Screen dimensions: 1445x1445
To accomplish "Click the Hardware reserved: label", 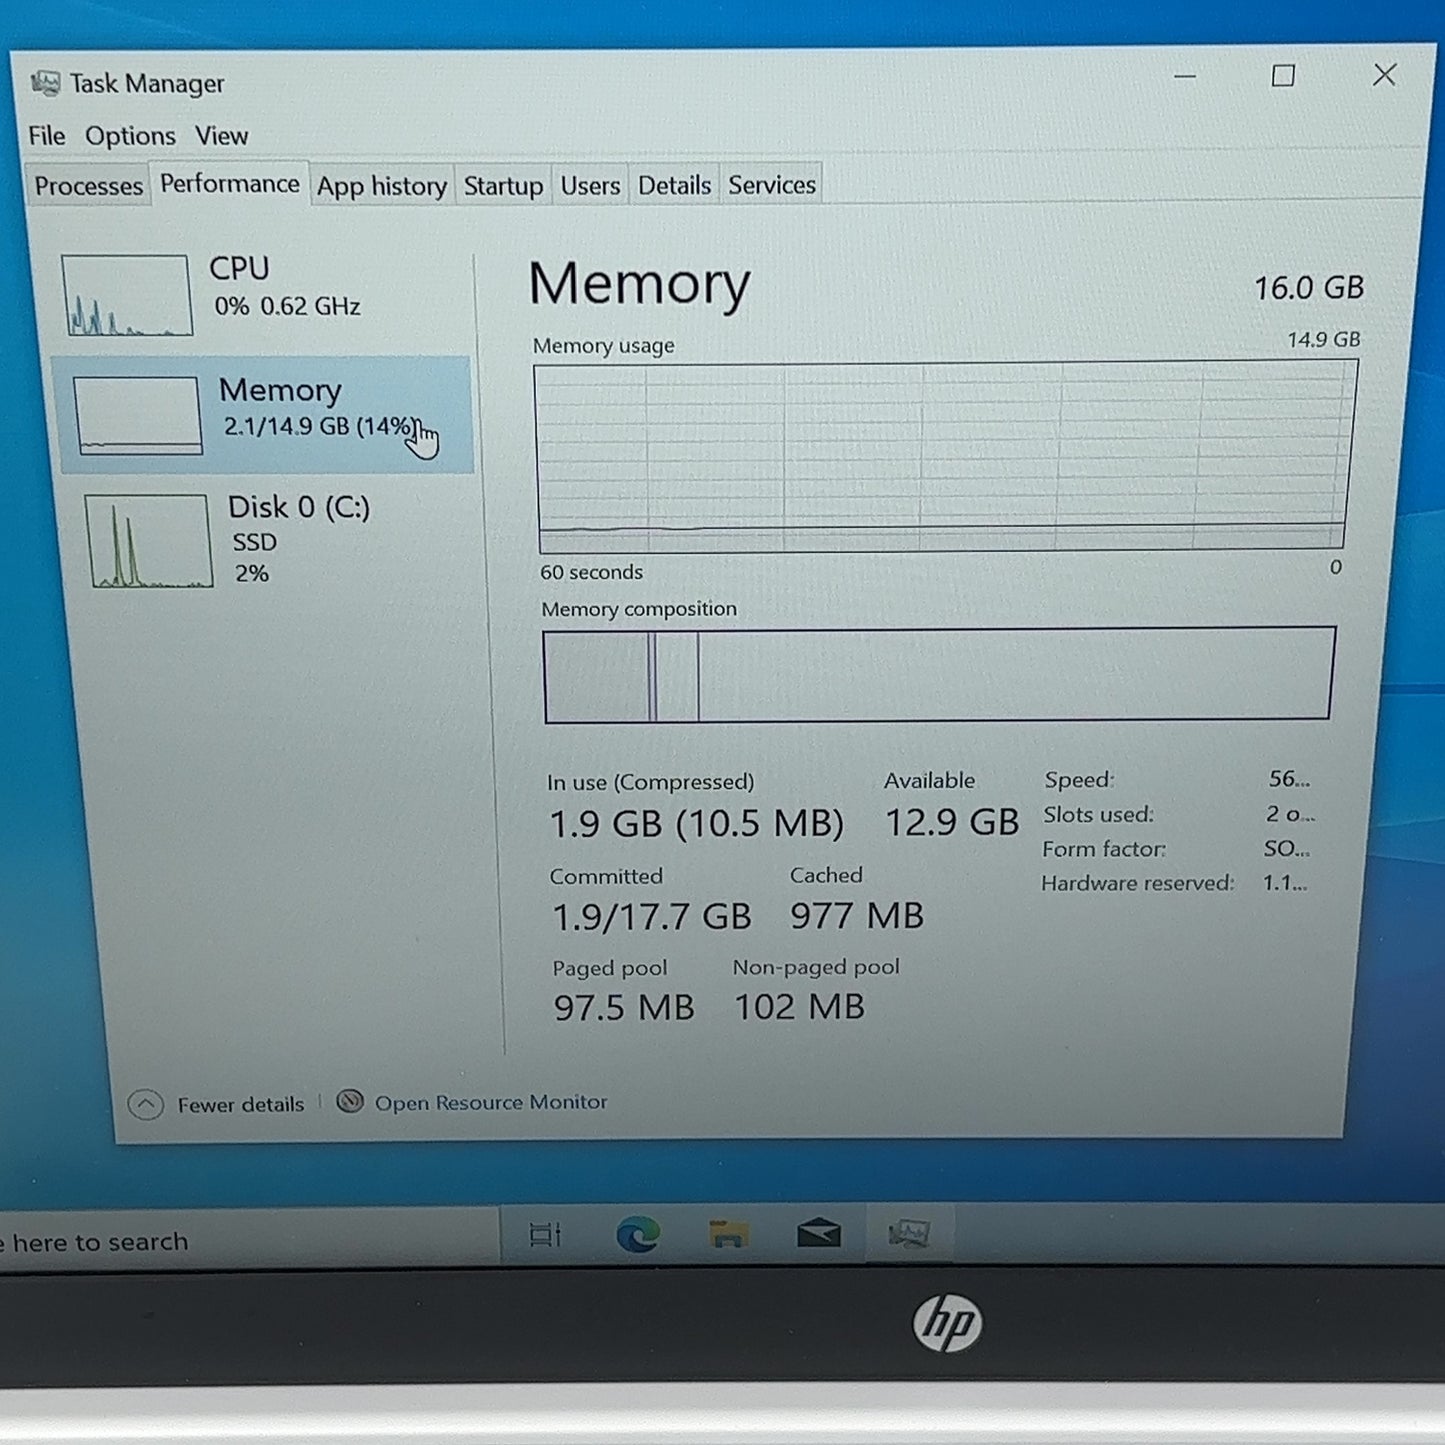I will pos(1137,883).
